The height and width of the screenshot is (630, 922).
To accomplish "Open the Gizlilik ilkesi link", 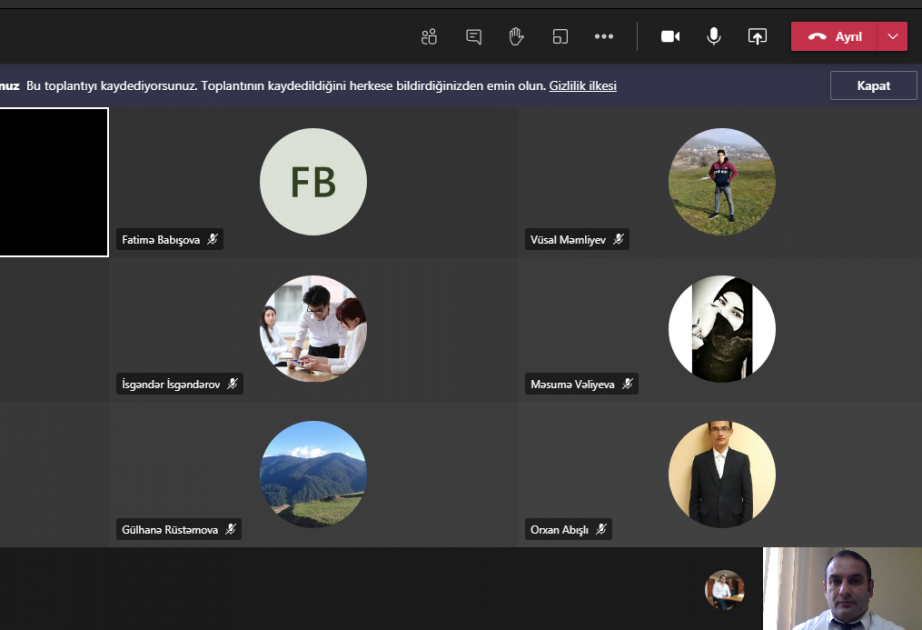I will [x=583, y=86].
